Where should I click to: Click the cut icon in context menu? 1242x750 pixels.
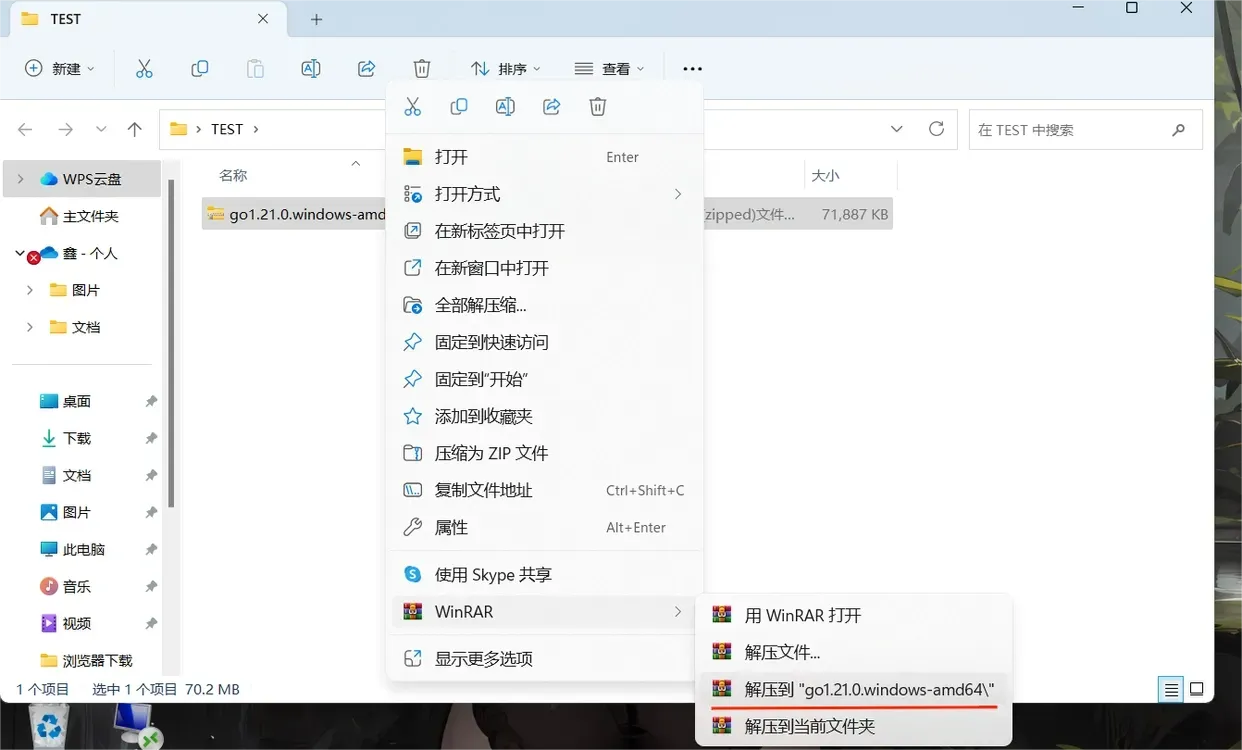coord(412,107)
